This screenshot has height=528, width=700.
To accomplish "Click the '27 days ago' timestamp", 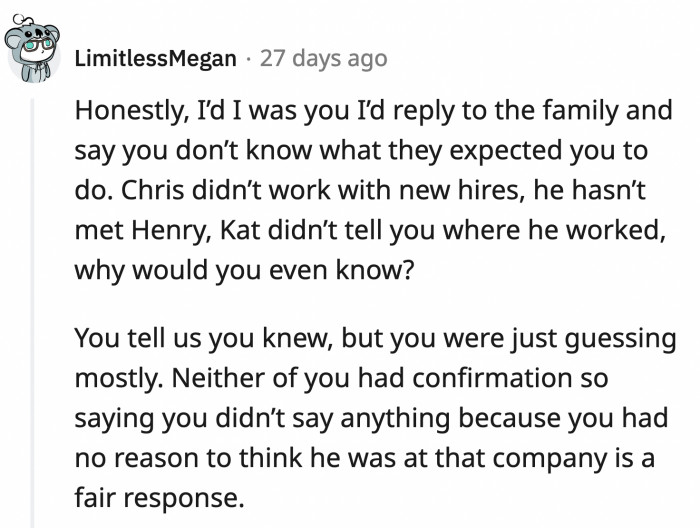I will pos(323,59).
